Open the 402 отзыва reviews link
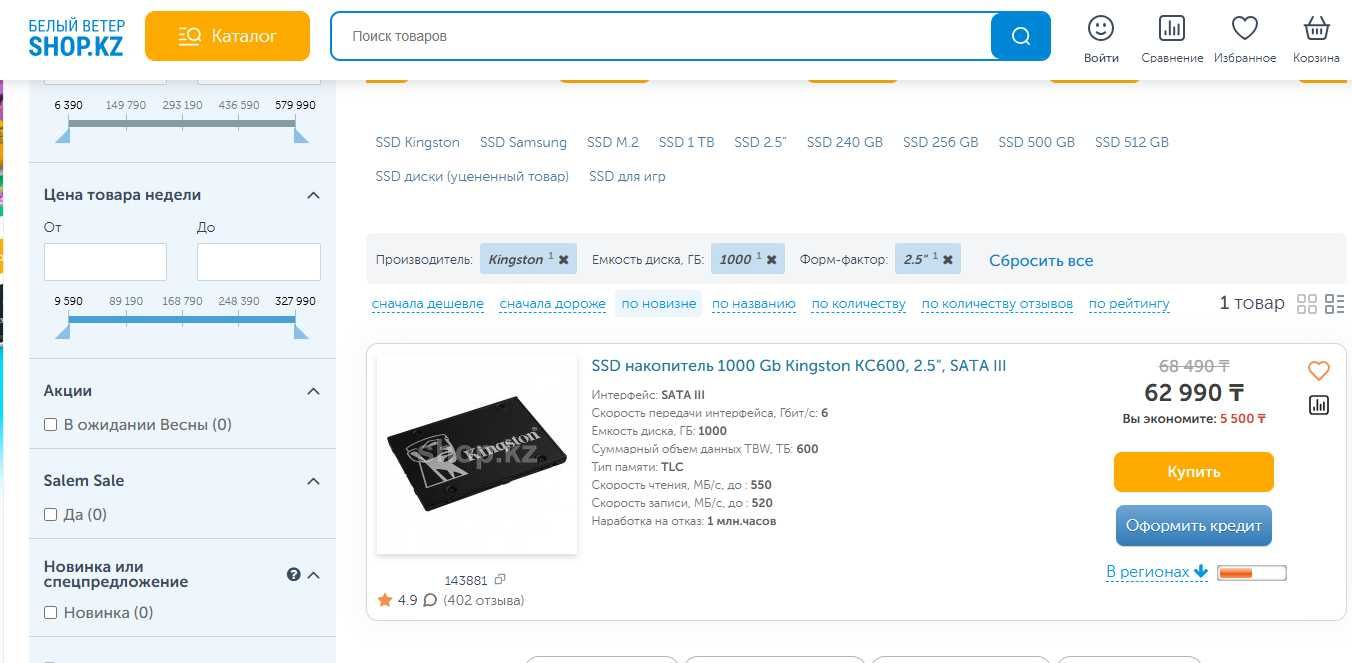Image resolution: width=1352 pixels, height=663 pixels. click(483, 601)
